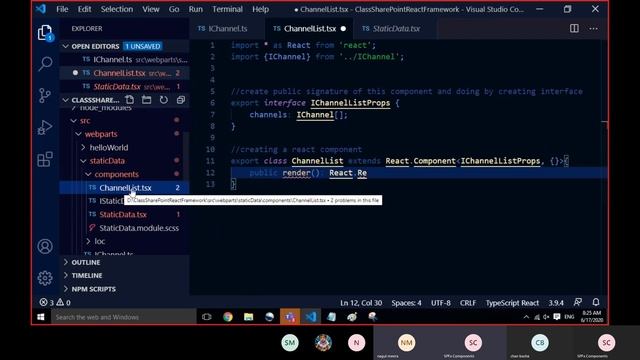Click the Windows search box on taskbar
This screenshot has height=360, width=640.
pyautogui.click(x=124, y=317)
